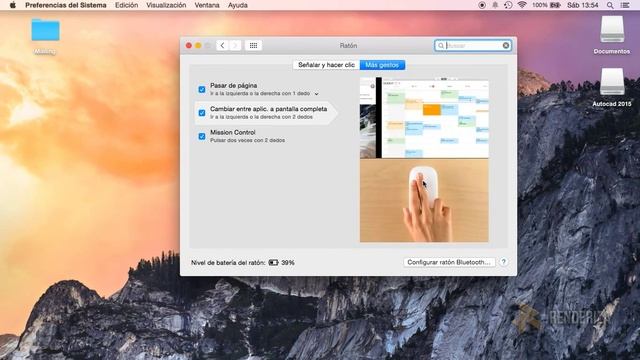
Task: Open the Time Machine menu bar icon
Action: (x=508, y=5)
